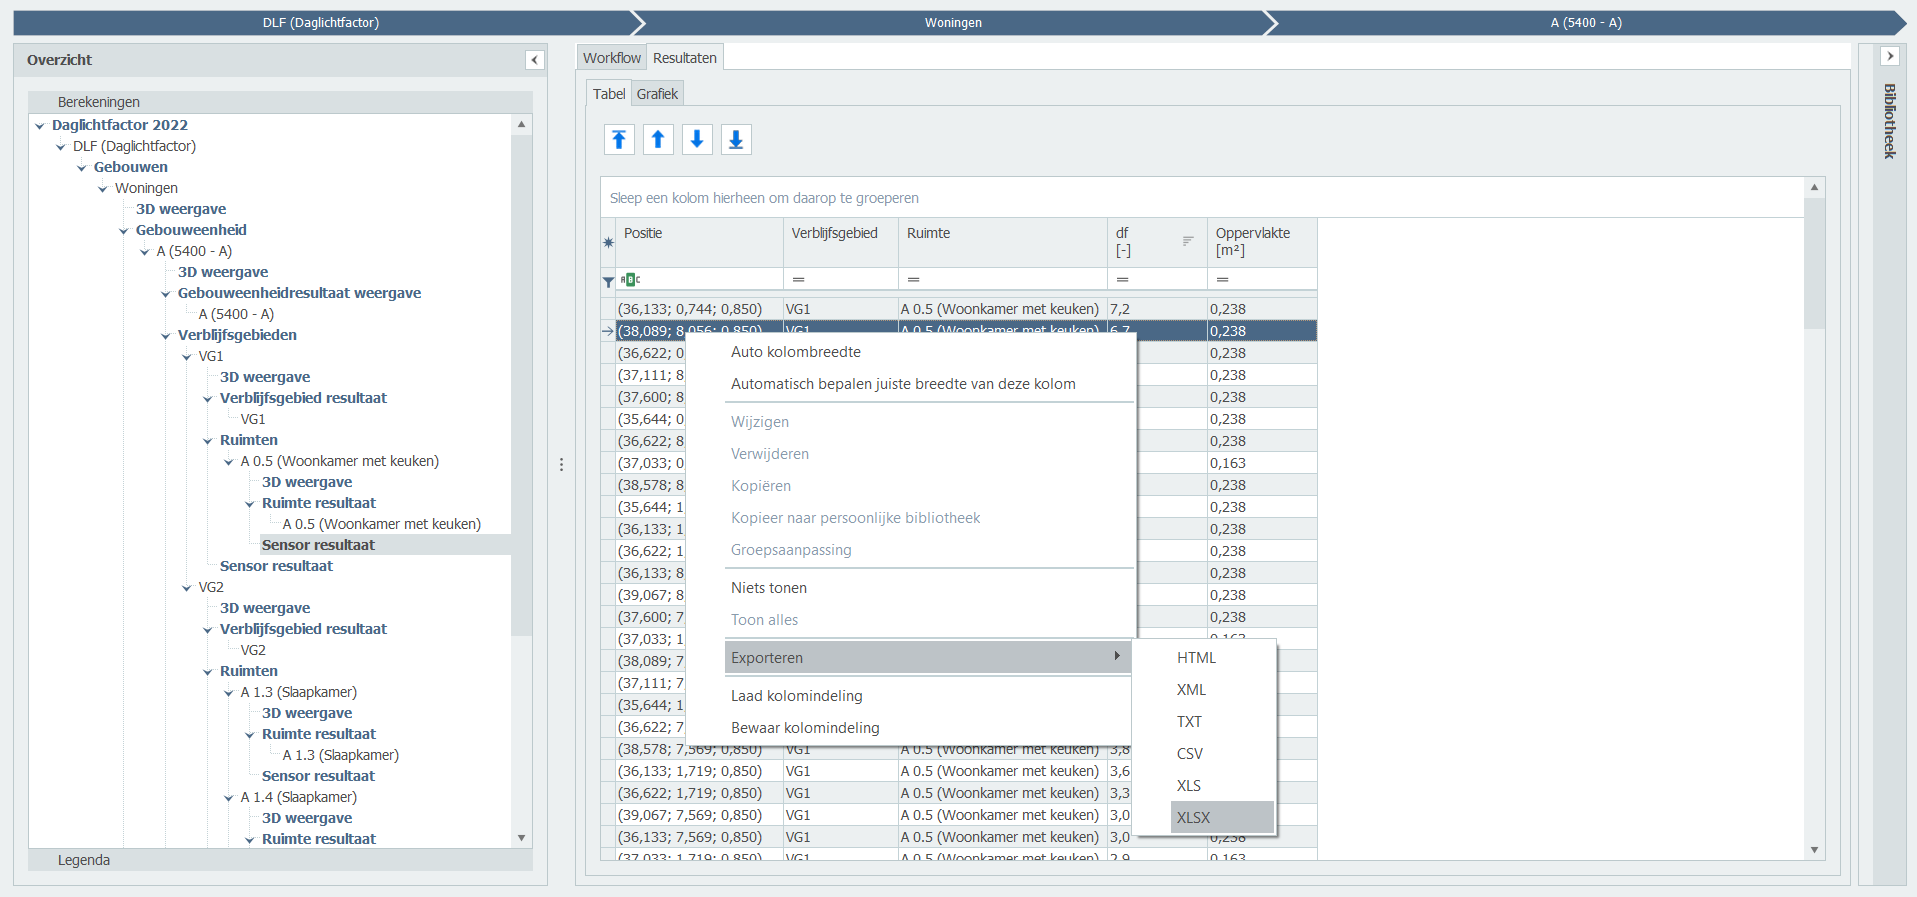
Task: Click Bewaar kolomindeling menu entry
Action: point(804,728)
